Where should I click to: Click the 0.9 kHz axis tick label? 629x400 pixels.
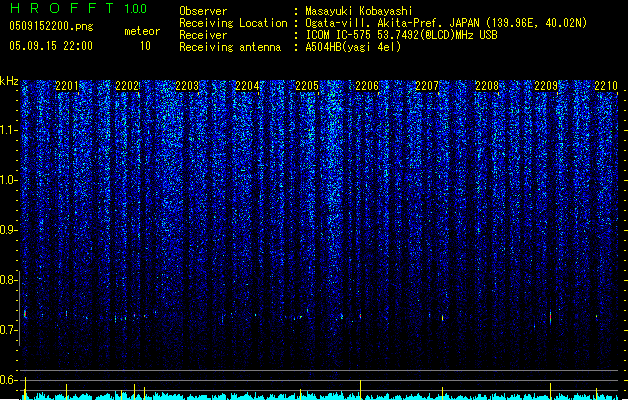click(x=8, y=230)
